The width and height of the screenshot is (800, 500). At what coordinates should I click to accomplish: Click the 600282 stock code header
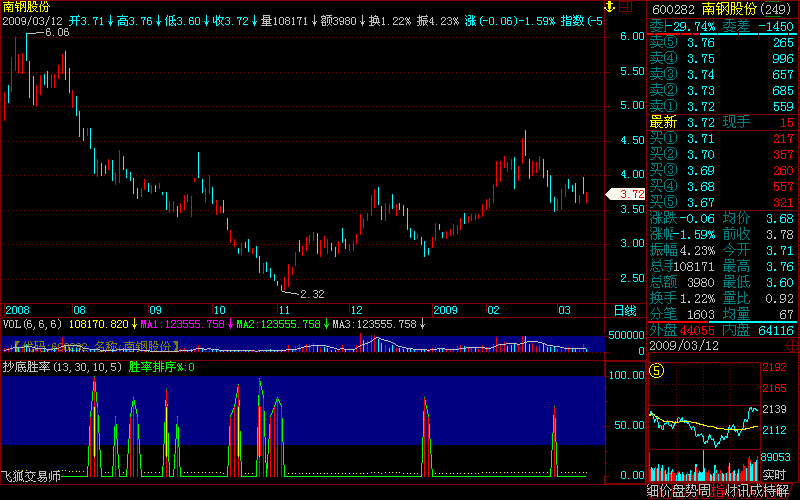[x=673, y=10]
